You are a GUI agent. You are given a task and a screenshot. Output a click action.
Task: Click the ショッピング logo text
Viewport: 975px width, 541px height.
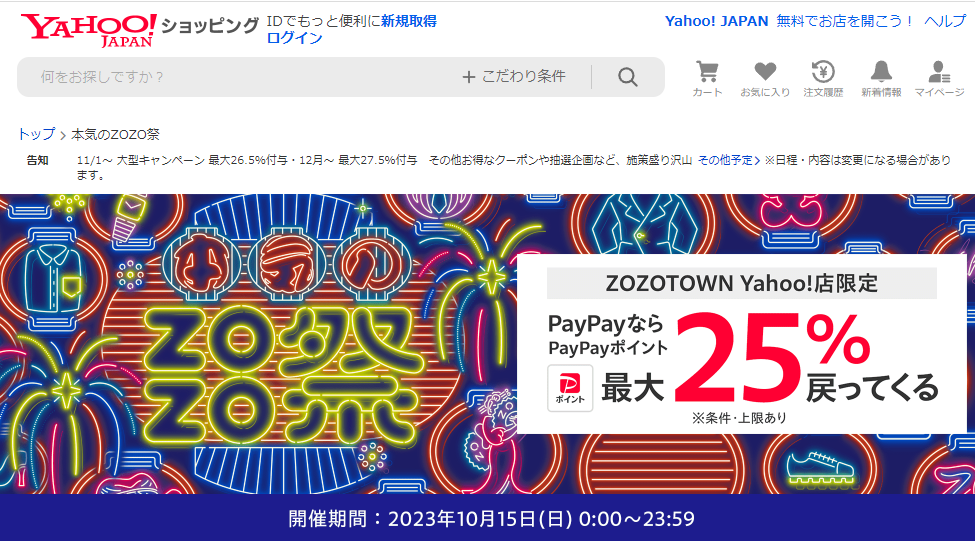click(x=210, y=25)
